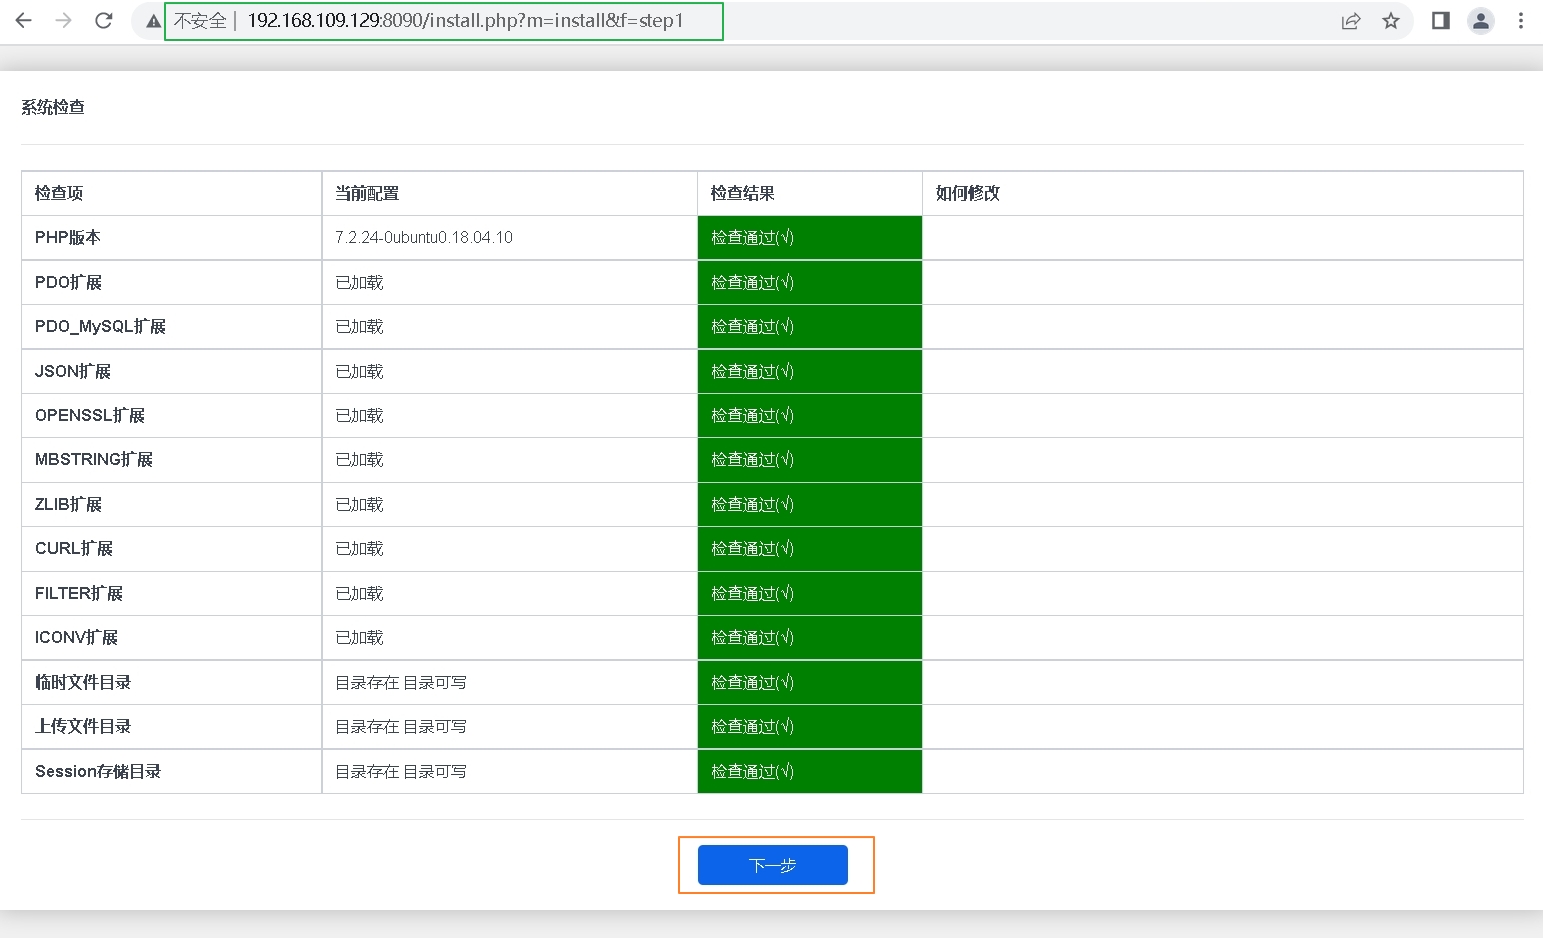
Task: Open the user profile avatar
Action: (1481, 21)
